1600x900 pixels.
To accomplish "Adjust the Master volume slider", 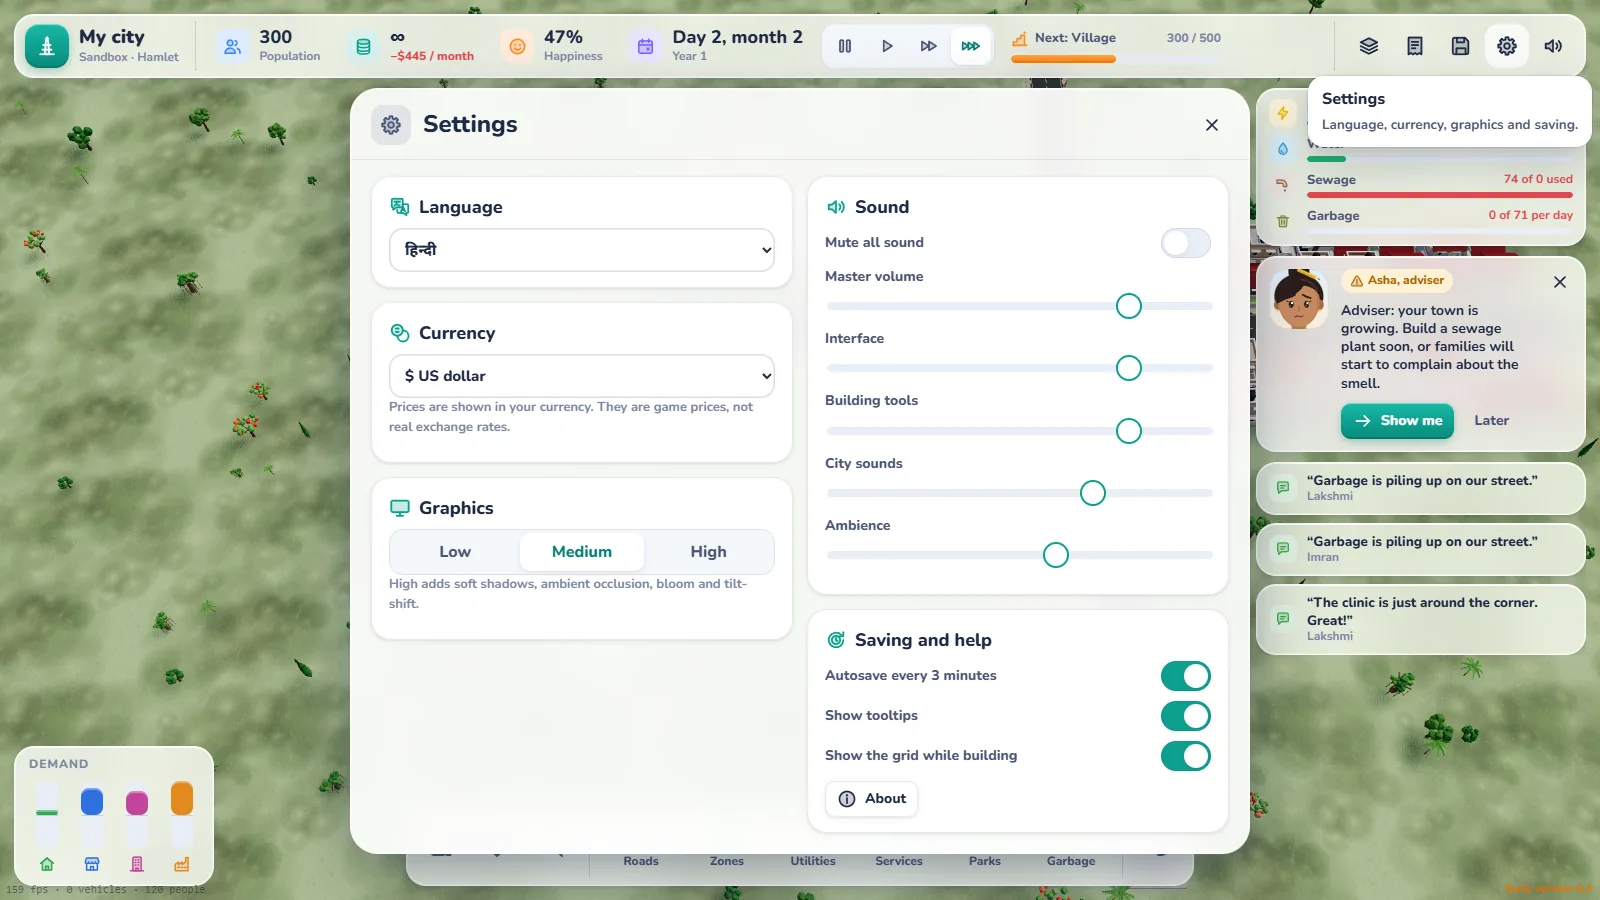I will click(x=1020, y=306).
